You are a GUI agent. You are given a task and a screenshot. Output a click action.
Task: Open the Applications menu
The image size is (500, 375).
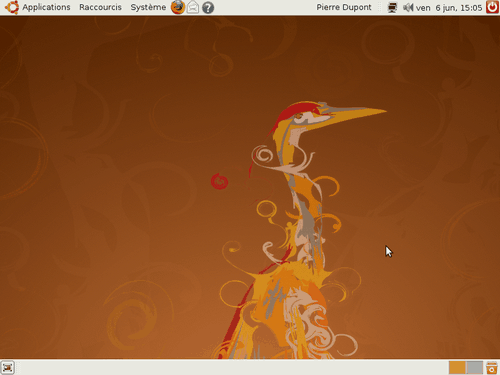46,7
